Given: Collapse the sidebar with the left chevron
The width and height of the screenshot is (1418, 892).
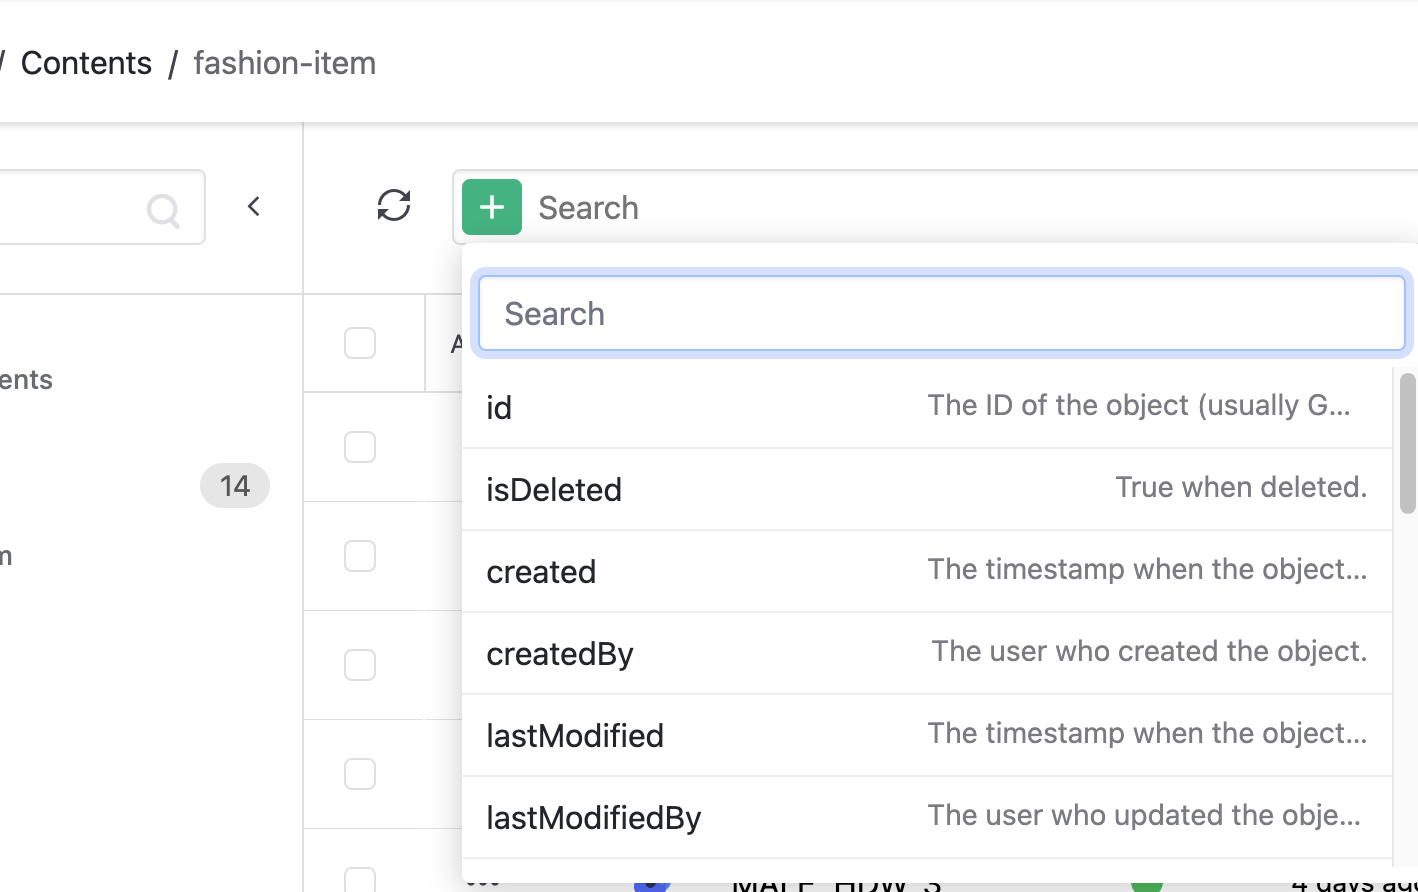Looking at the screenshot, I should click(x=254, y=206).
